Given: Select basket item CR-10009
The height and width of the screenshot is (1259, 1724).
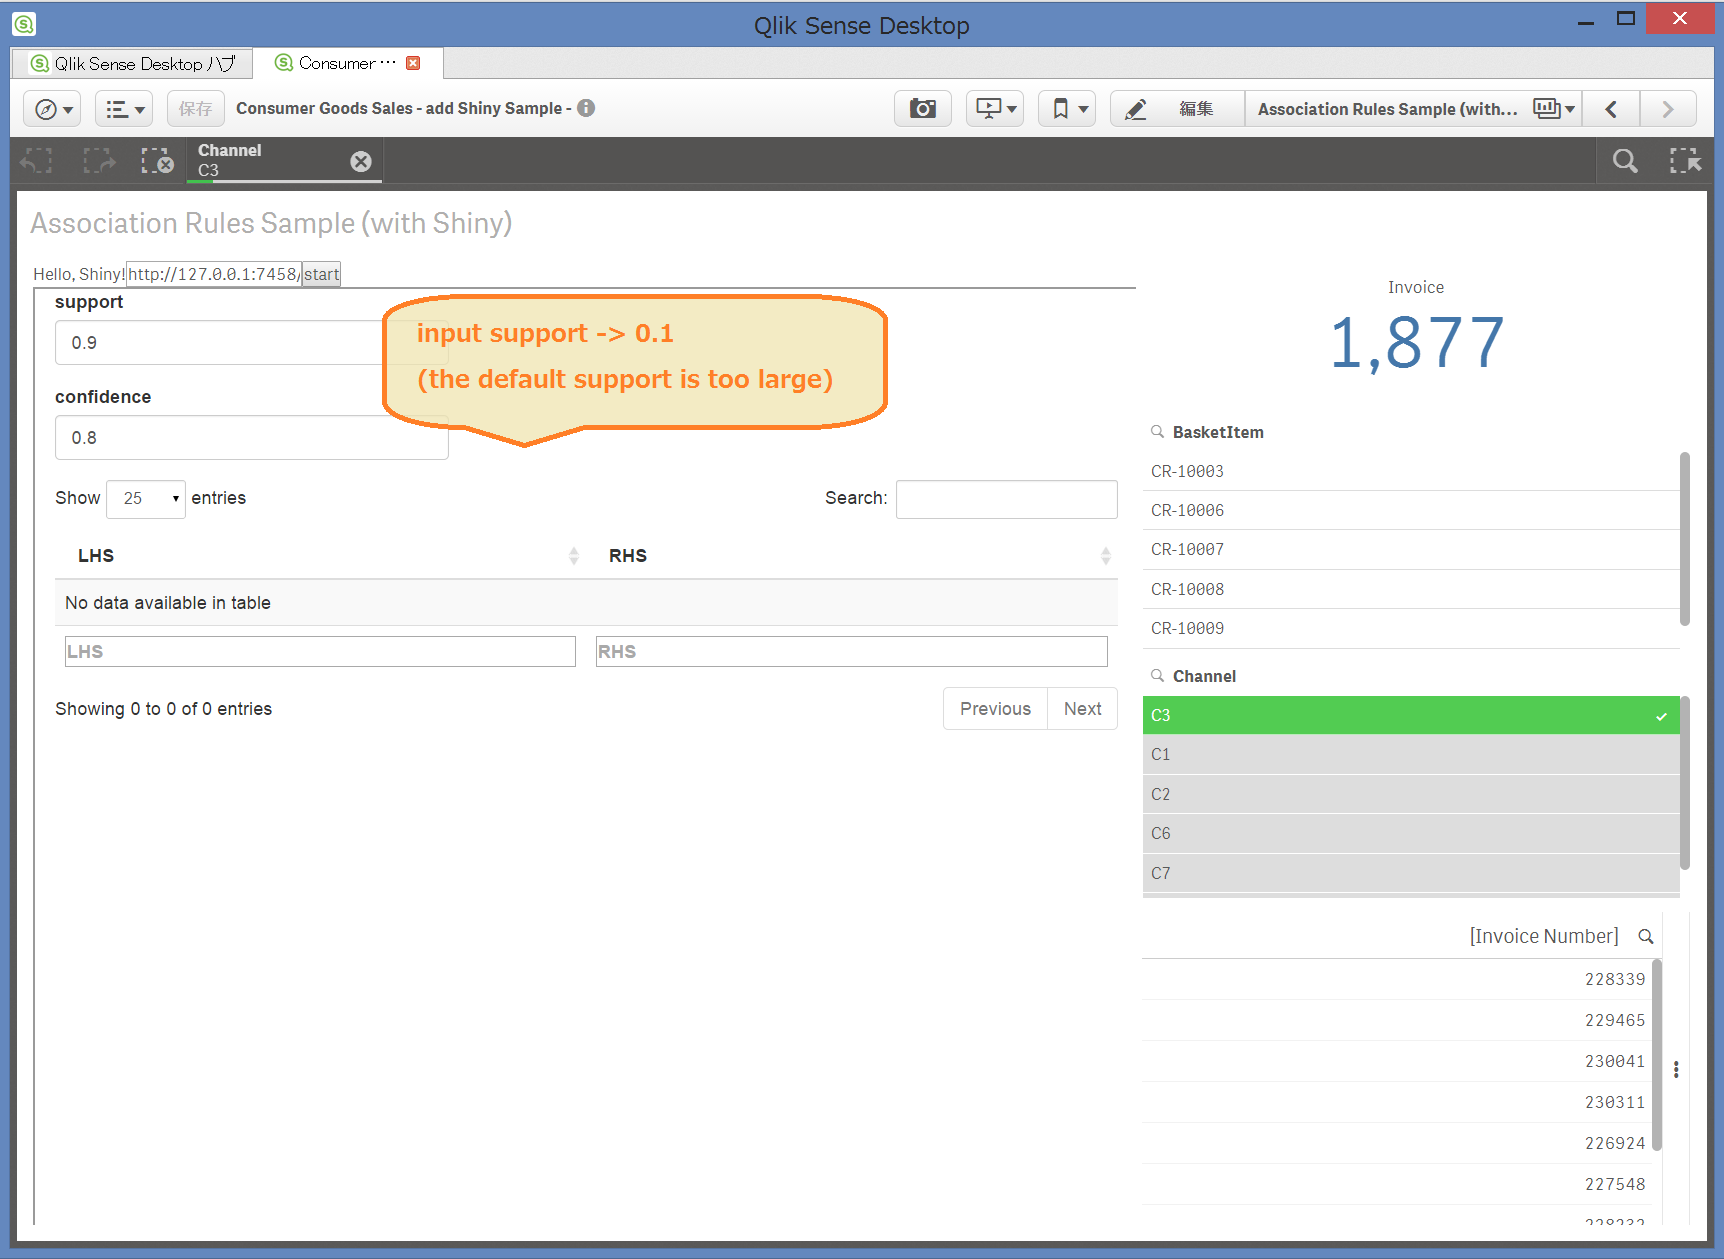Looking at the screenshot, I should (x=1410, y=628).
